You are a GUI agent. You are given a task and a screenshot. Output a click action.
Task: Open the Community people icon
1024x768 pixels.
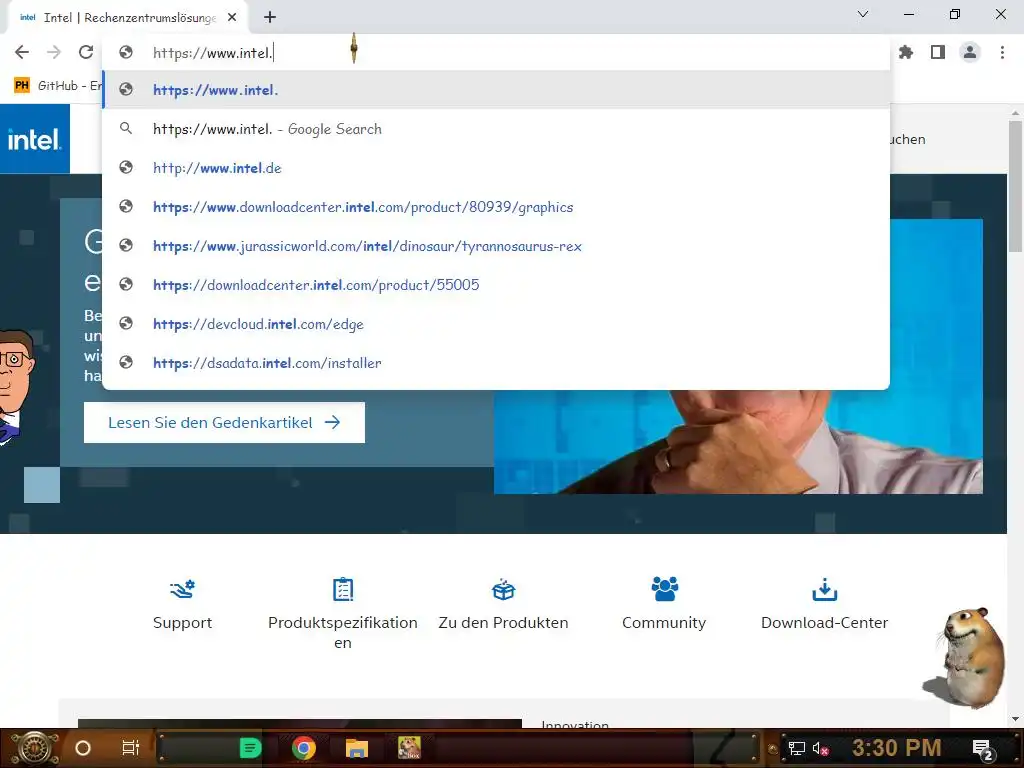[x=664, y=588]
